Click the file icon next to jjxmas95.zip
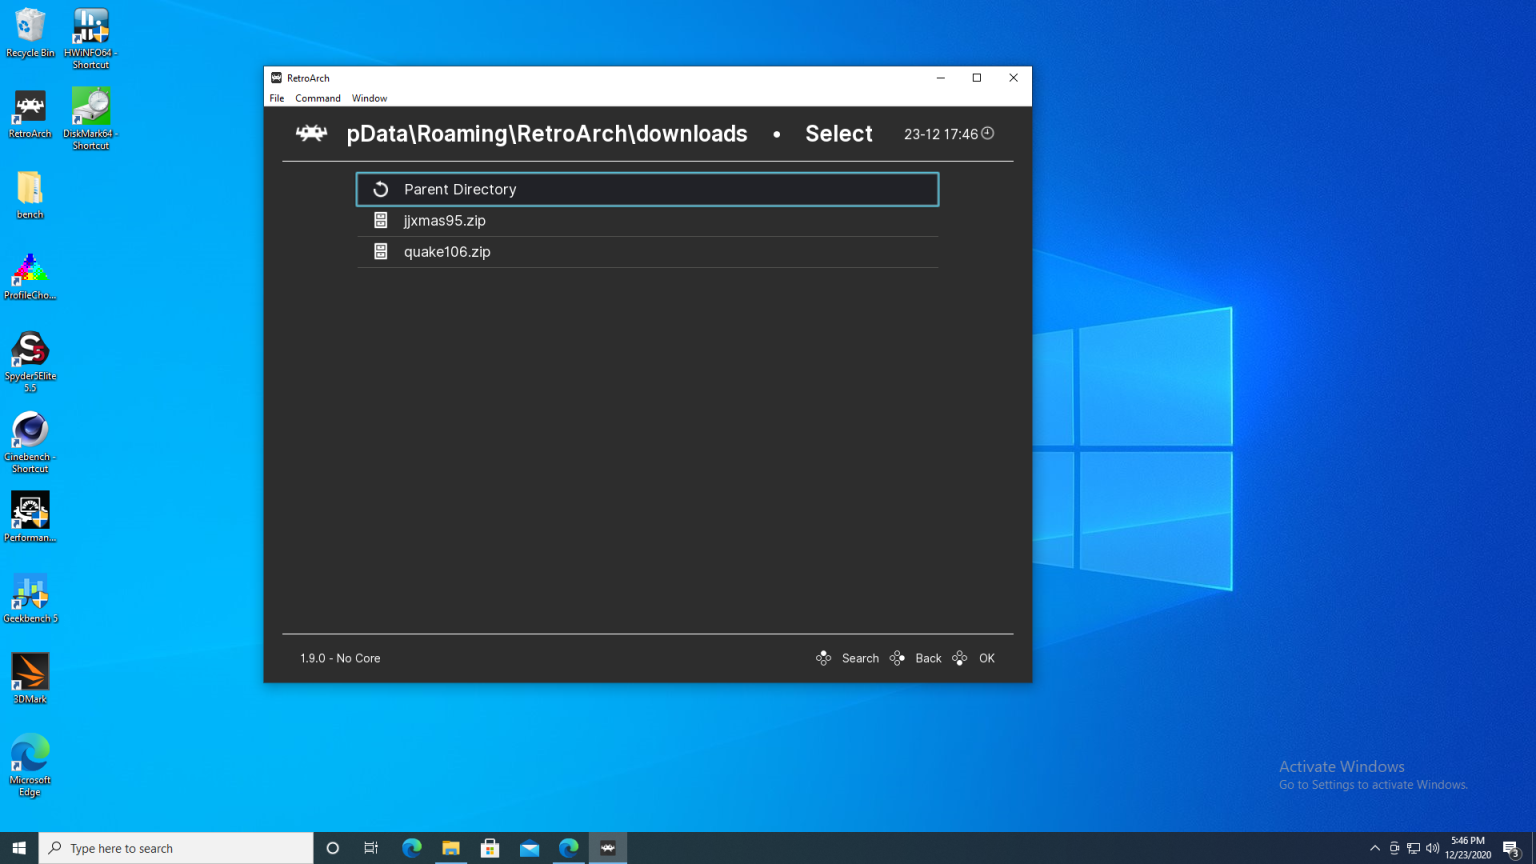1536x864 pixels. [x=381, y=220]
